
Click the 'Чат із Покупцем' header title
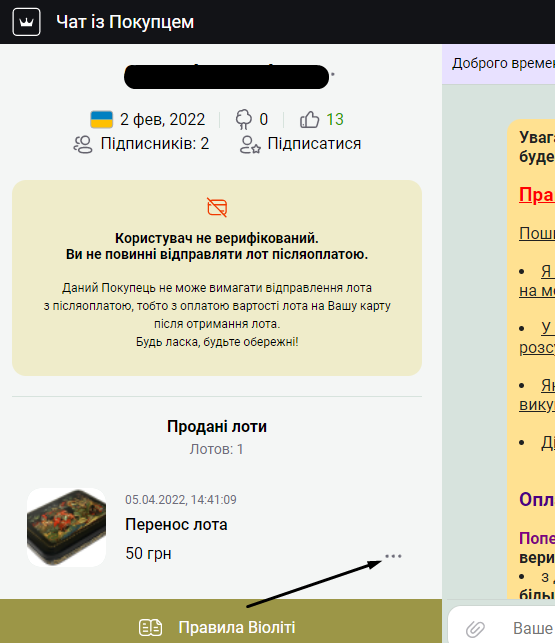[125, 22]
